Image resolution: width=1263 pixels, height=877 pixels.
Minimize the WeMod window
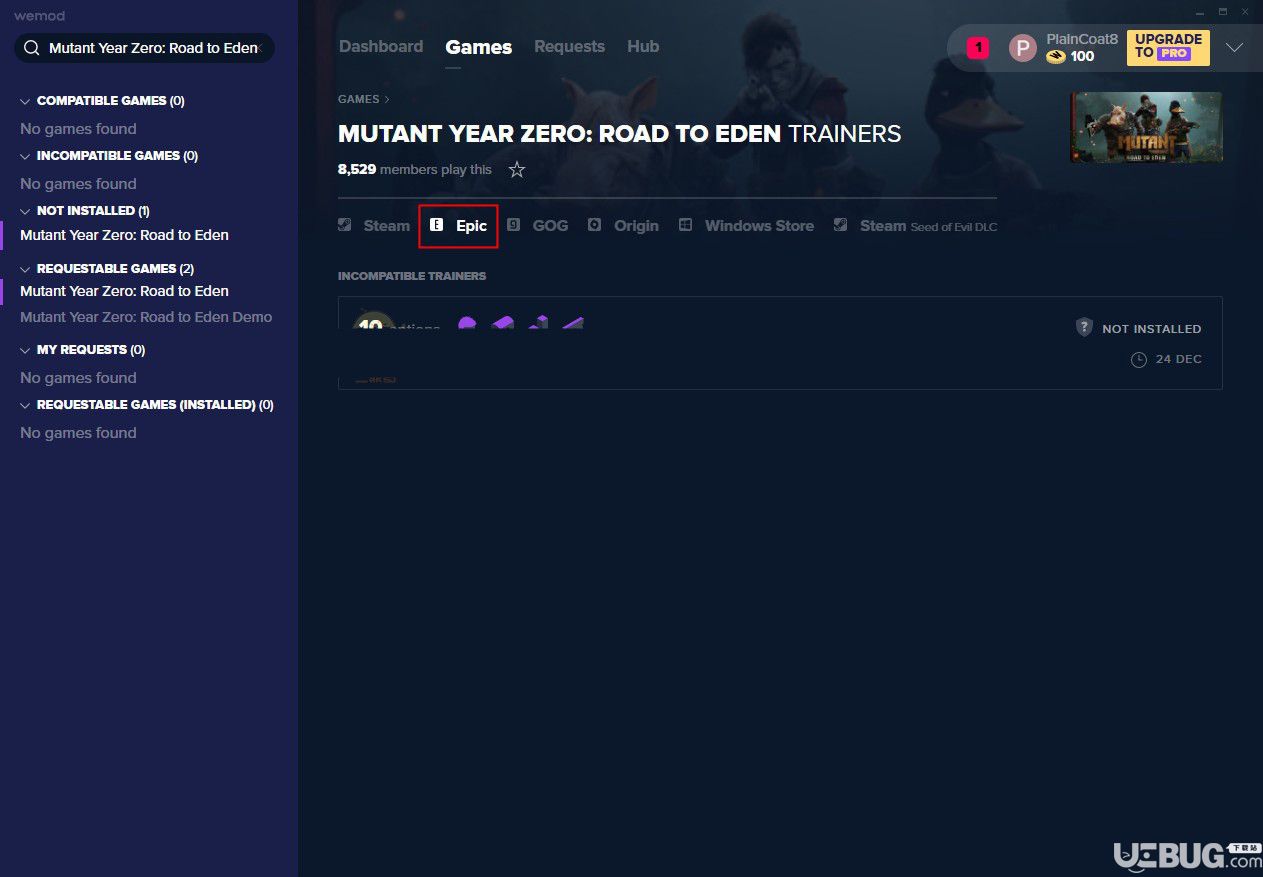point(1201,12)
